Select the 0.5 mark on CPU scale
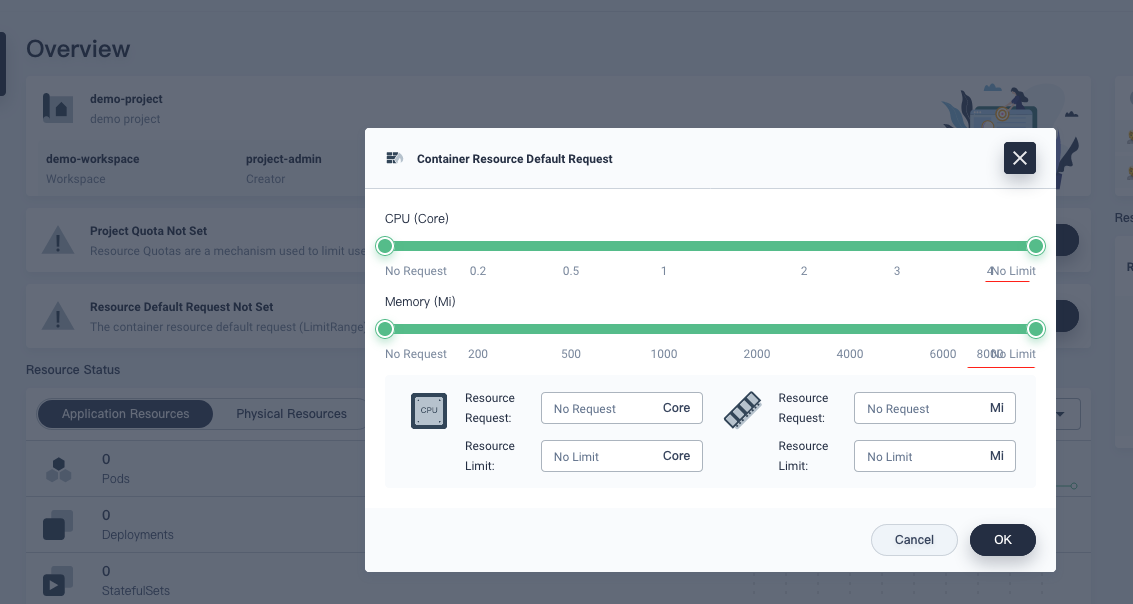Image resolution: width=1133 pixels, height=604 pixels. pos(571,271)
